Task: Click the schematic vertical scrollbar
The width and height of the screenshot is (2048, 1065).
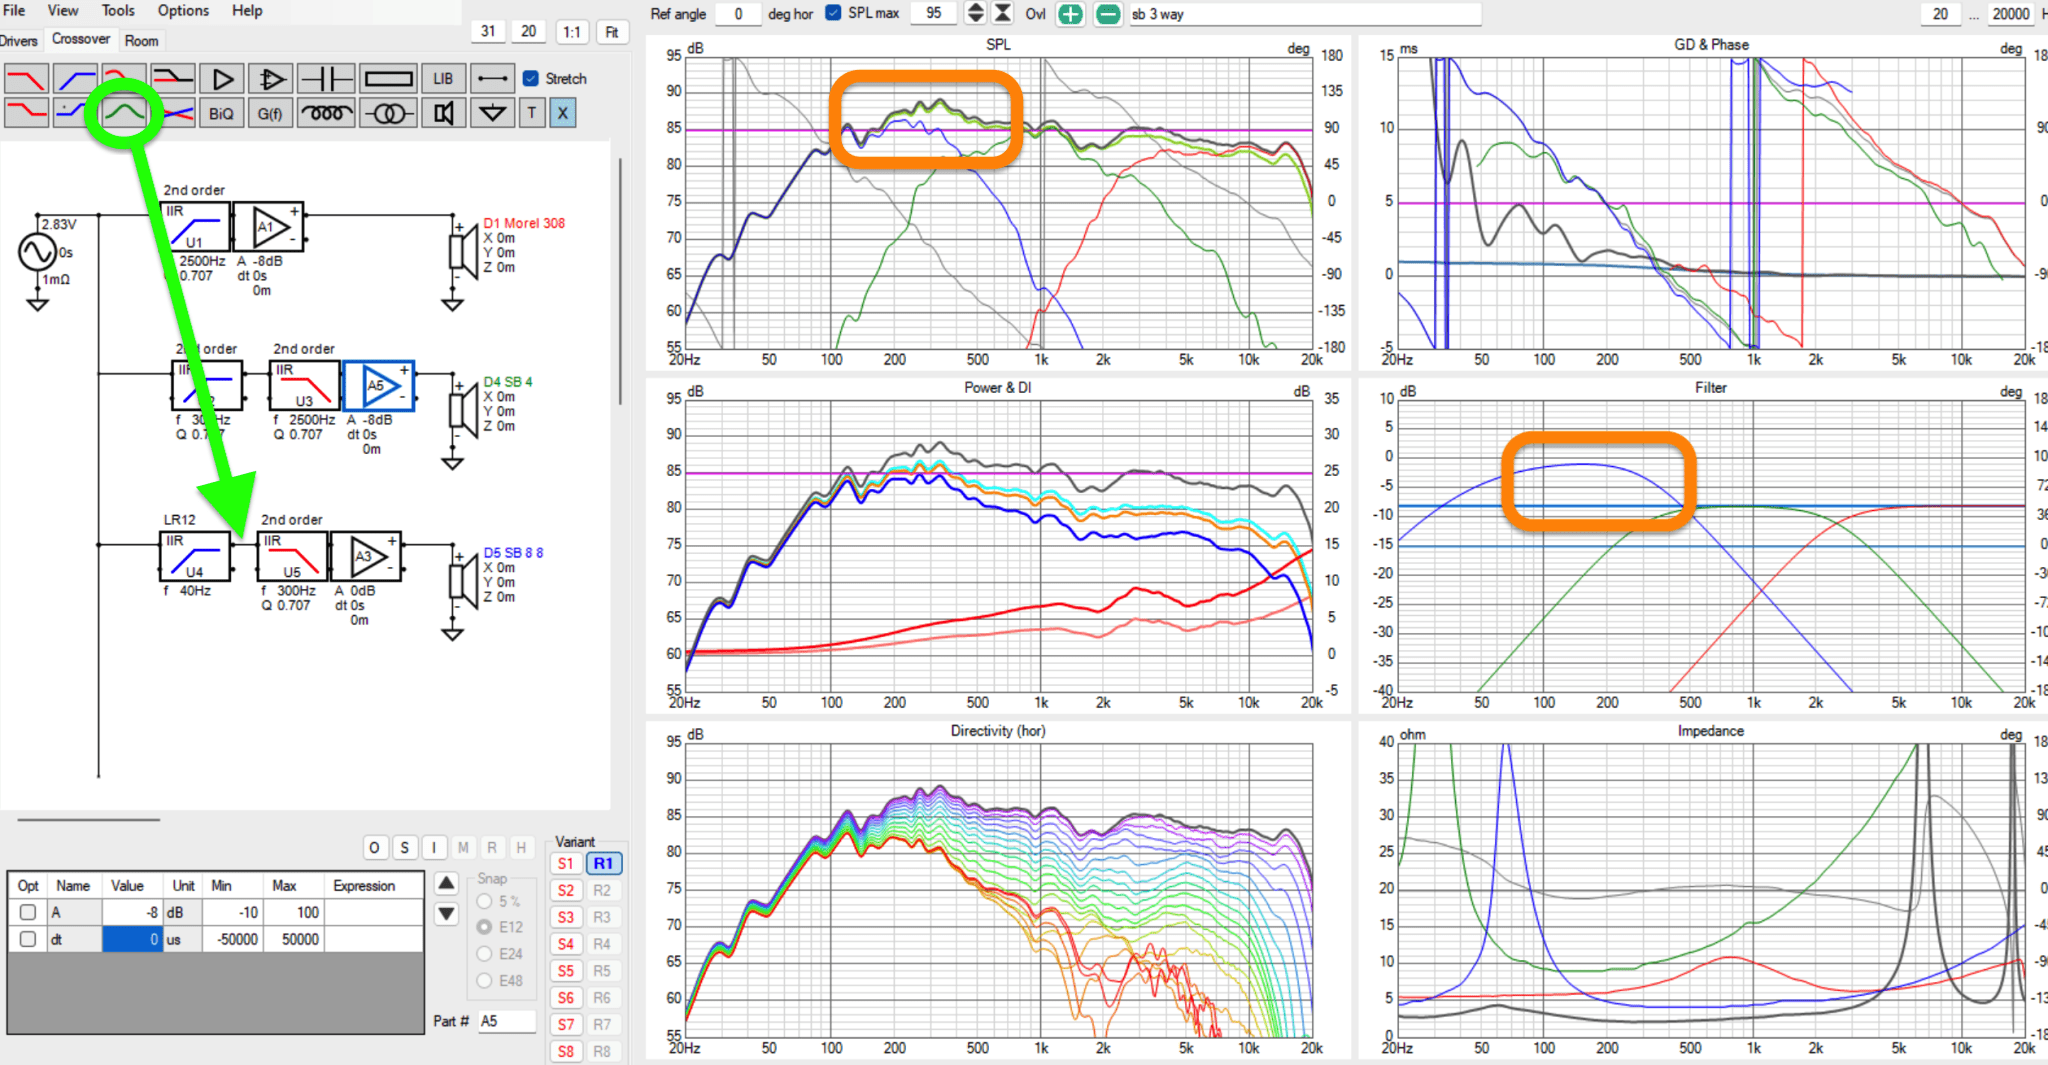Action: [x=621, y=280]
